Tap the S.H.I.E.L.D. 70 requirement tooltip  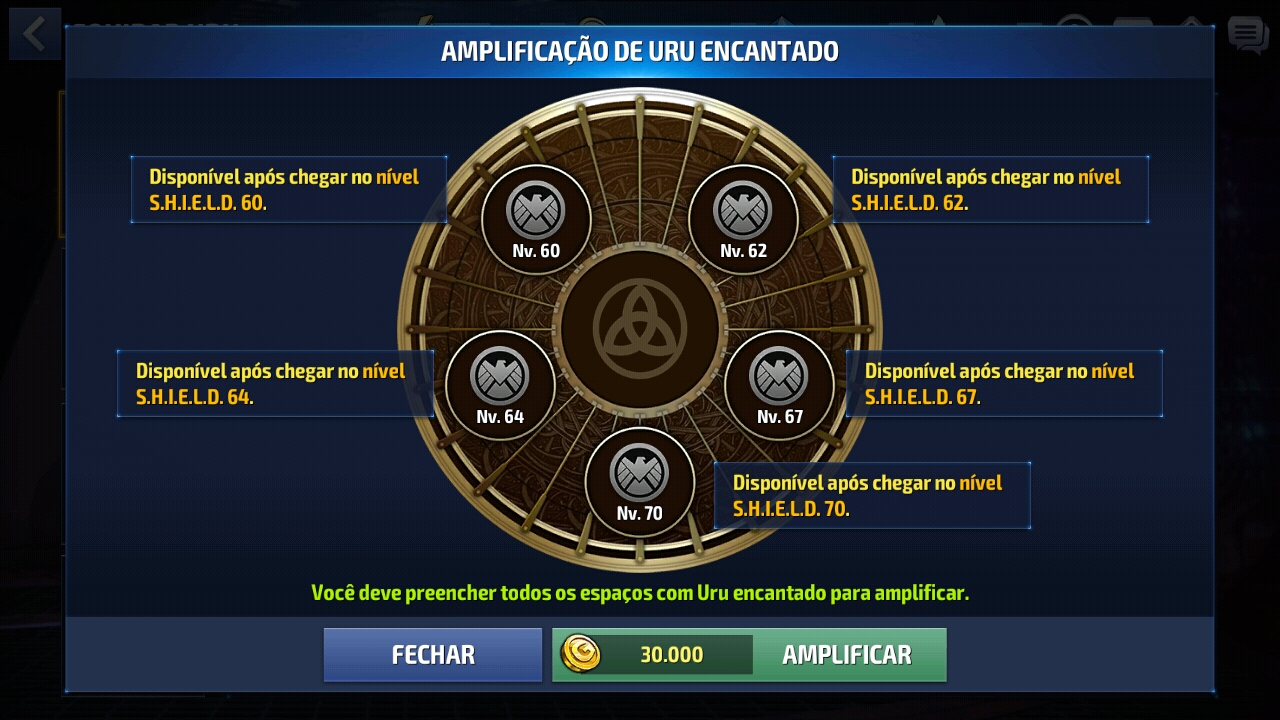(x=872, y=496)
